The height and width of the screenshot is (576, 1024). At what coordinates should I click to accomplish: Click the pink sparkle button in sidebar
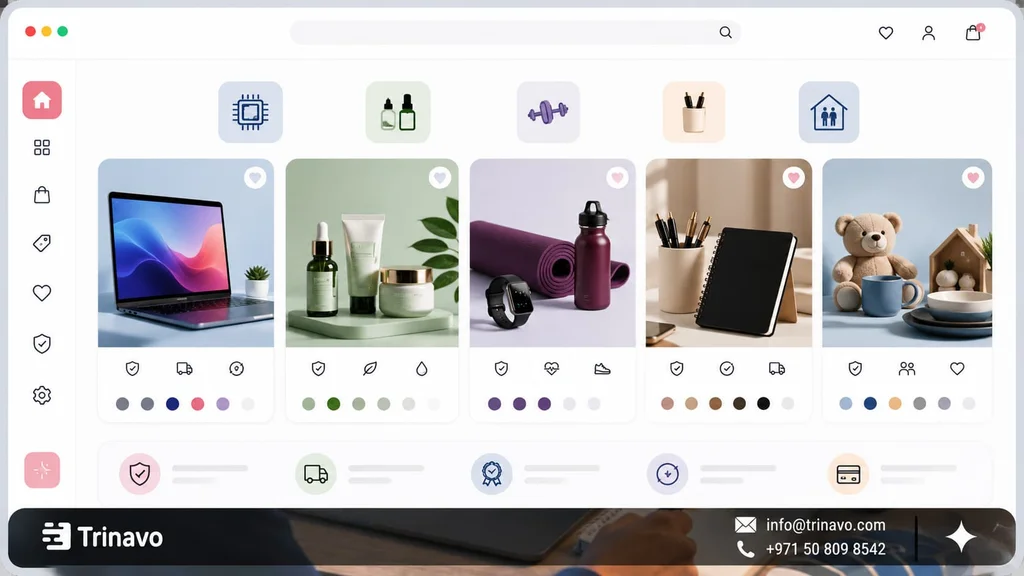[42, 470]
